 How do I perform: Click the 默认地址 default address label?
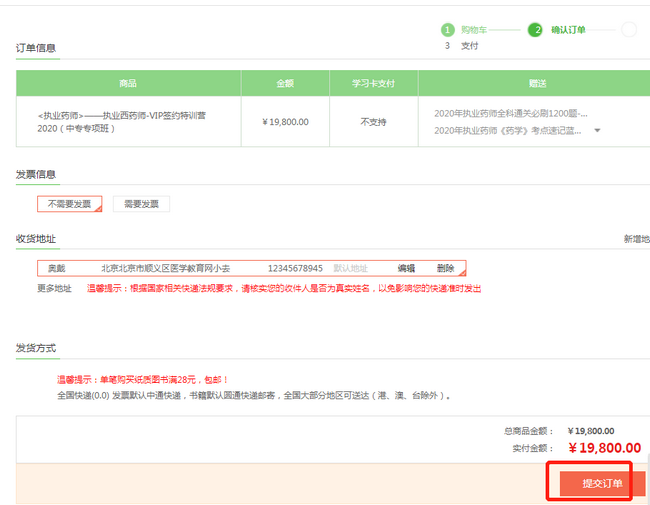click(x=351, y=268)
